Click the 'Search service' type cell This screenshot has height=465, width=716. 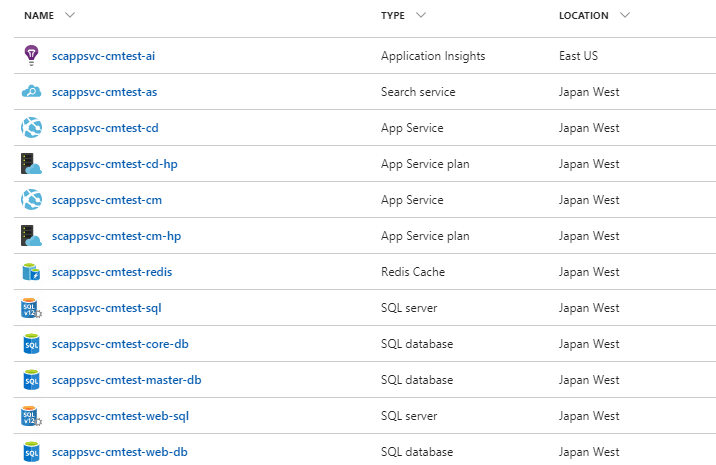click(x=418, y=92)
